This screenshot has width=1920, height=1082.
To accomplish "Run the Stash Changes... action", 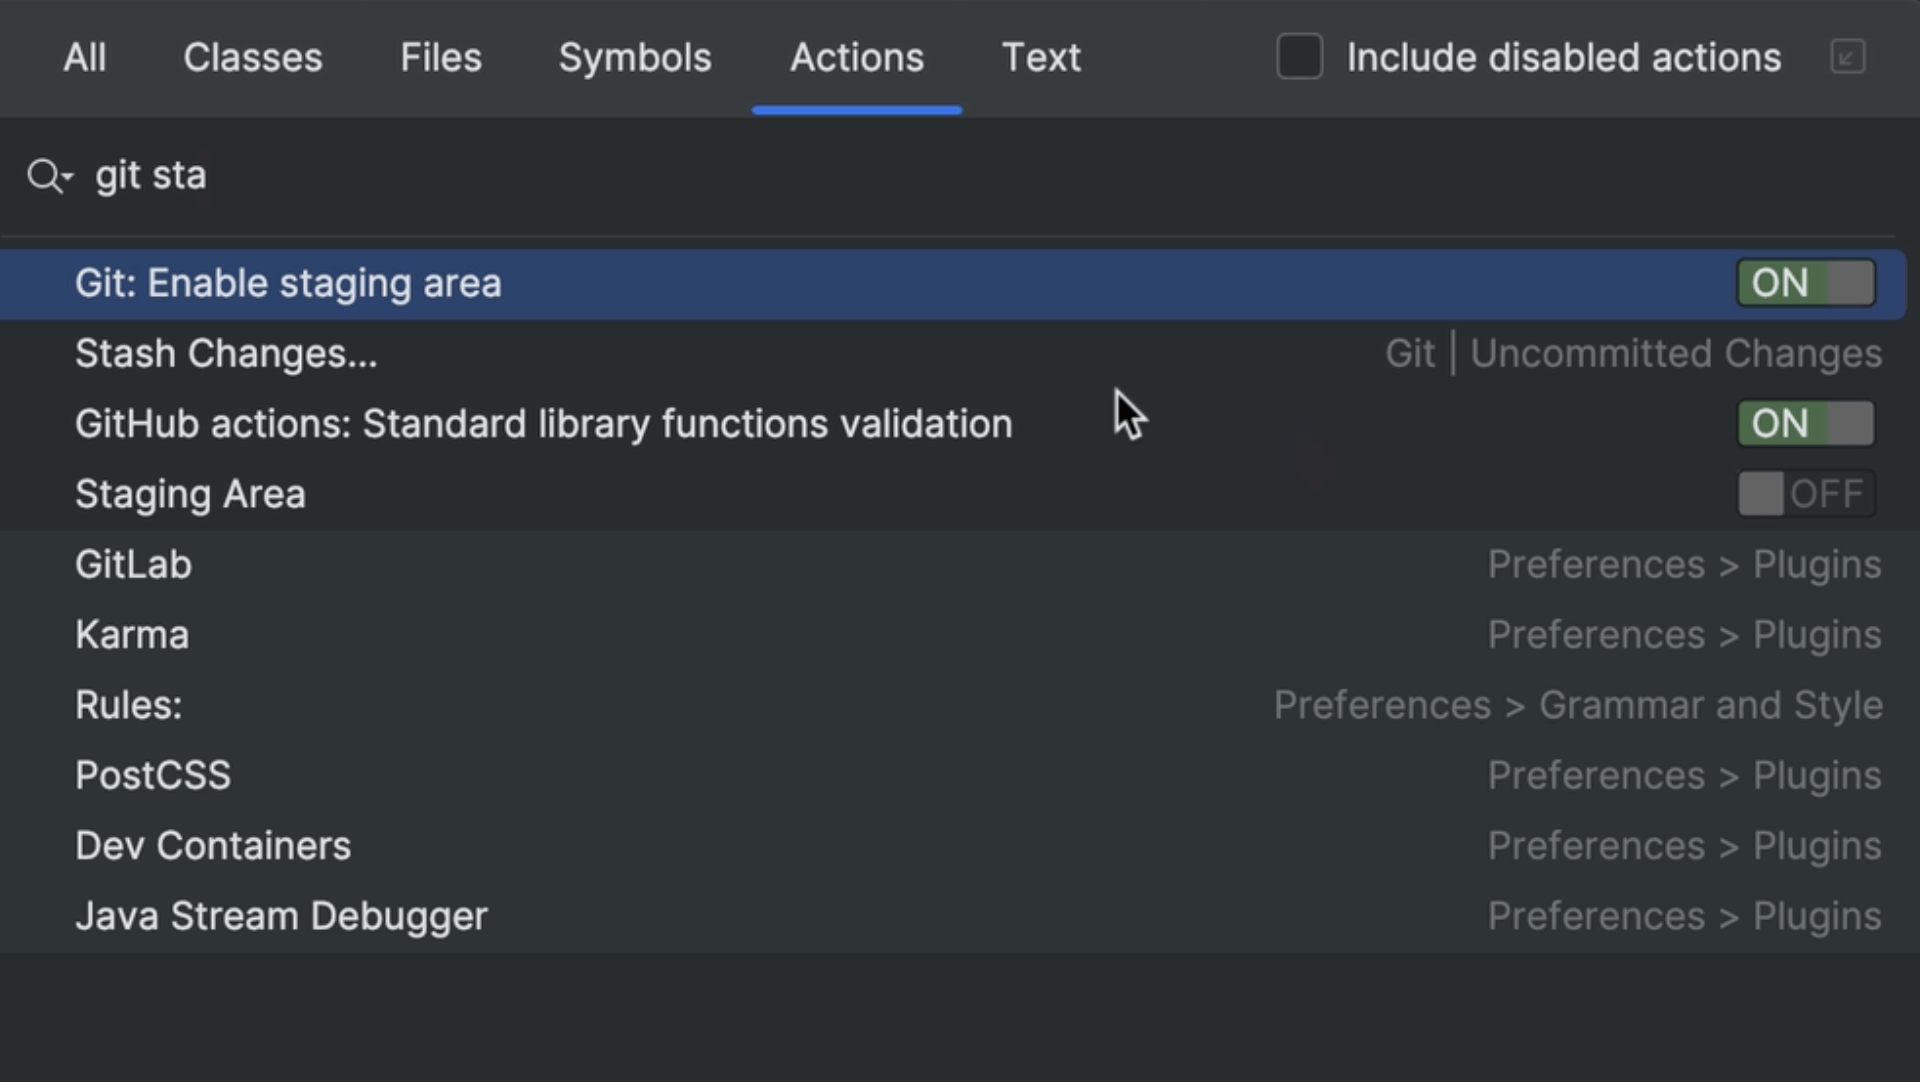I will [226, 354].
